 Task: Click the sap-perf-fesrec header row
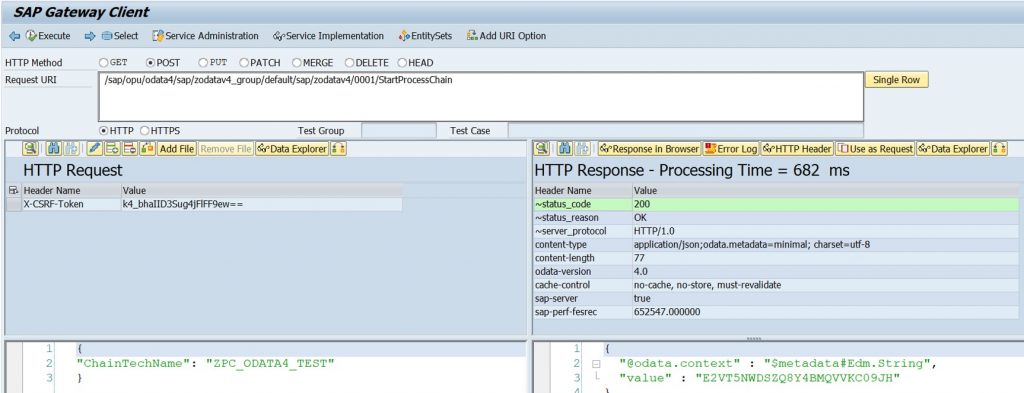pos(776,312)
